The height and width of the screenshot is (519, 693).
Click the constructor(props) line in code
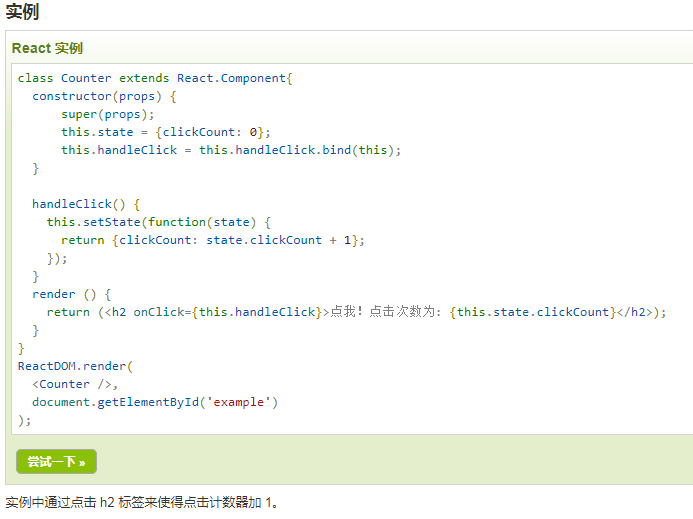(104, 96)
